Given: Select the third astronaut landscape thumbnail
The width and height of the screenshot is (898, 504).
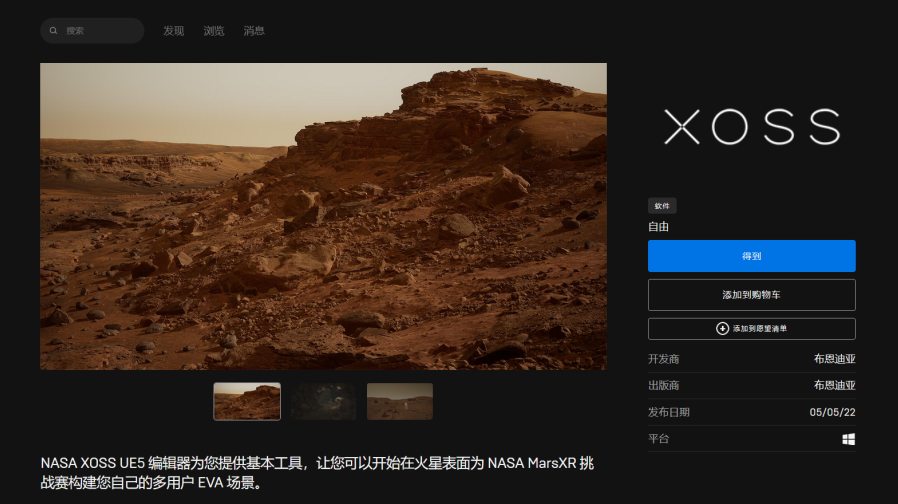Looking at the screenshot, I should tap(400, 401).
